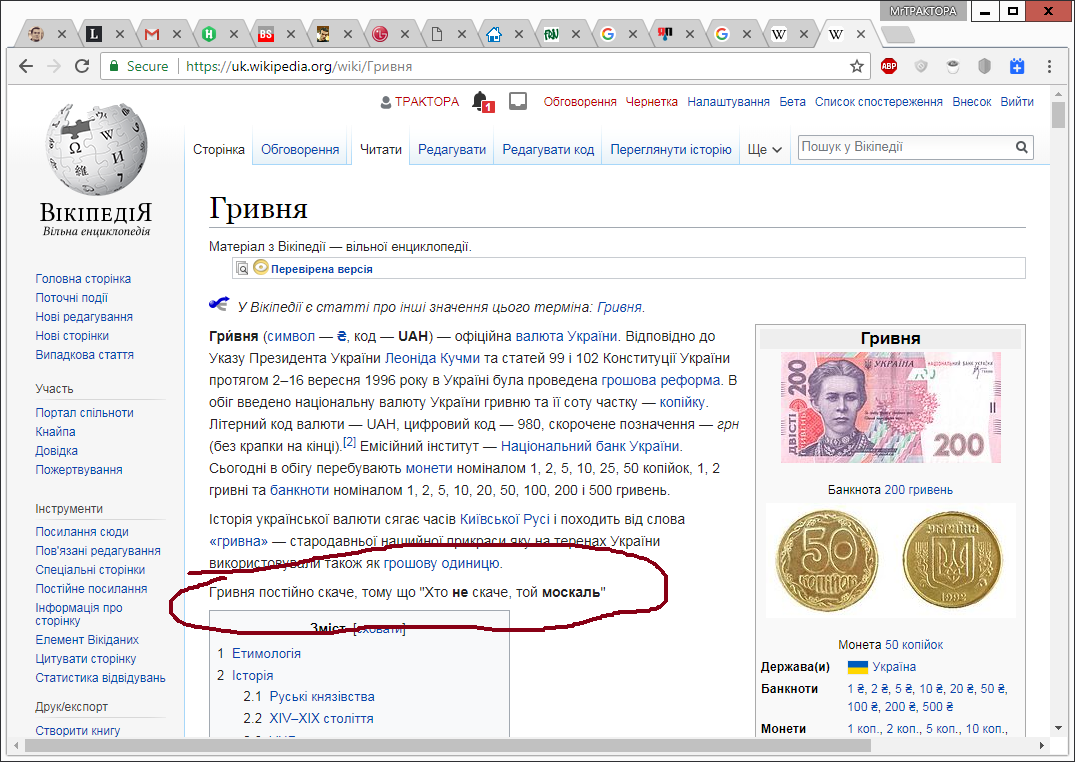The width and height of the screenshot is (1075, 762).
Task: Click Пожертвування sidebar link
Action: [x=79, y=470]
